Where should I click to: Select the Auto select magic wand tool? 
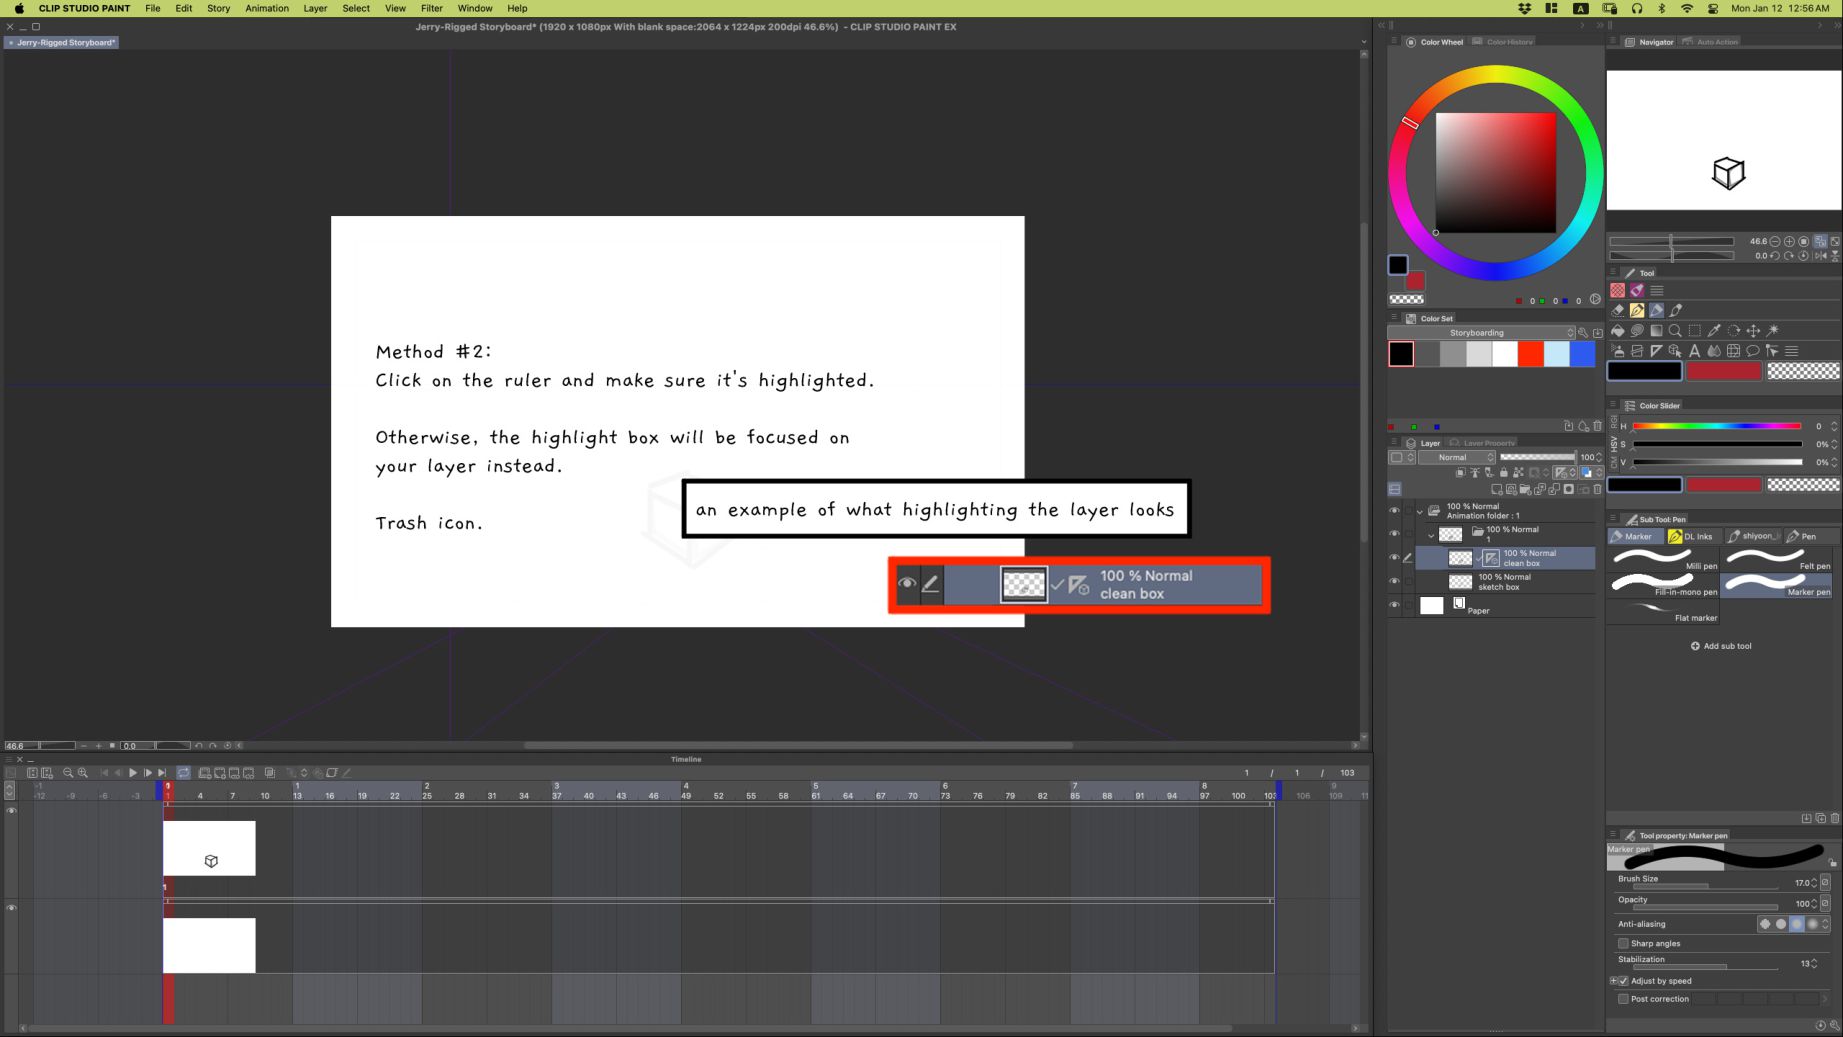pos(1773,330)
